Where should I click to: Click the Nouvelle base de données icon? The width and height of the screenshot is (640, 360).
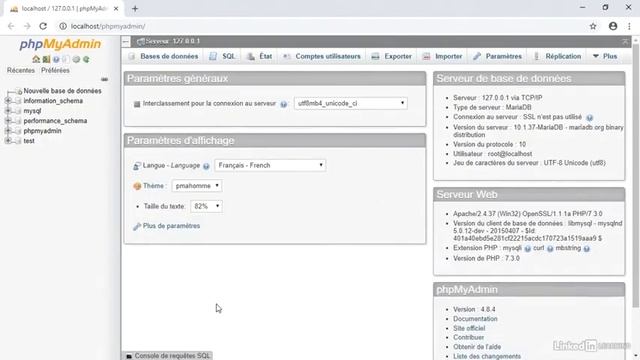pos(18,91)
